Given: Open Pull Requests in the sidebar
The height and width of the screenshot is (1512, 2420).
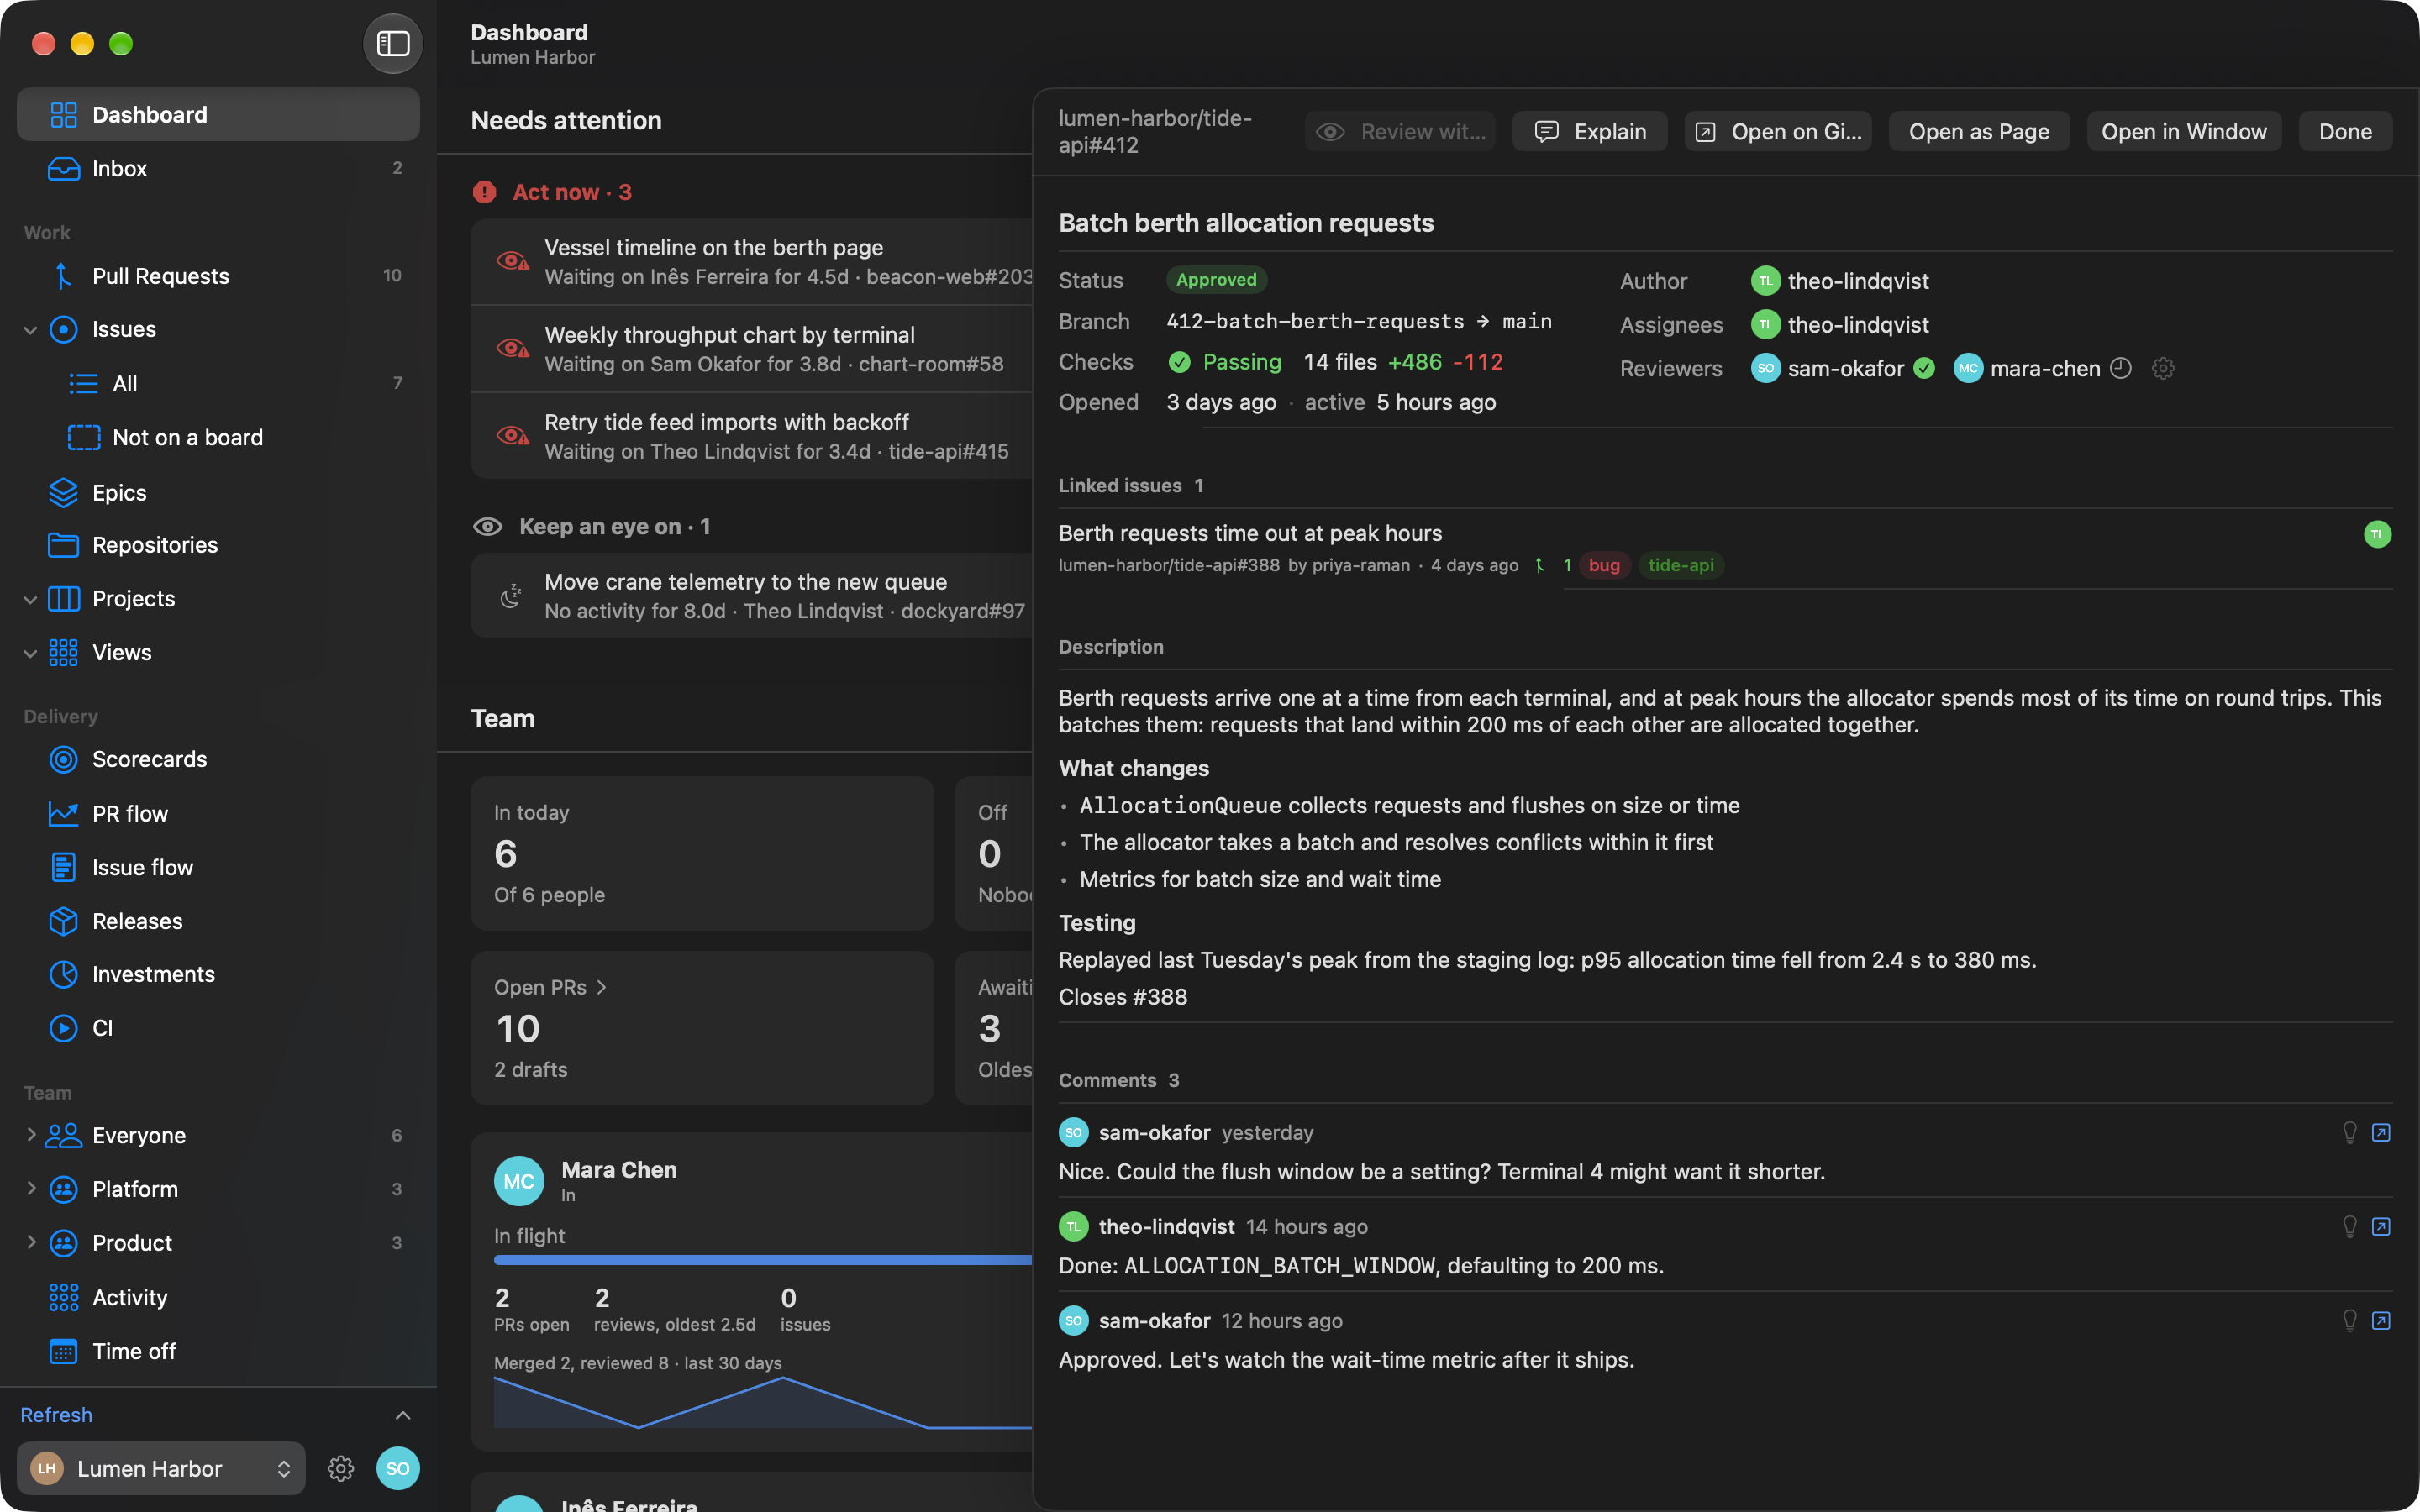Looking at the screenshot, I should tap(218, 275).
